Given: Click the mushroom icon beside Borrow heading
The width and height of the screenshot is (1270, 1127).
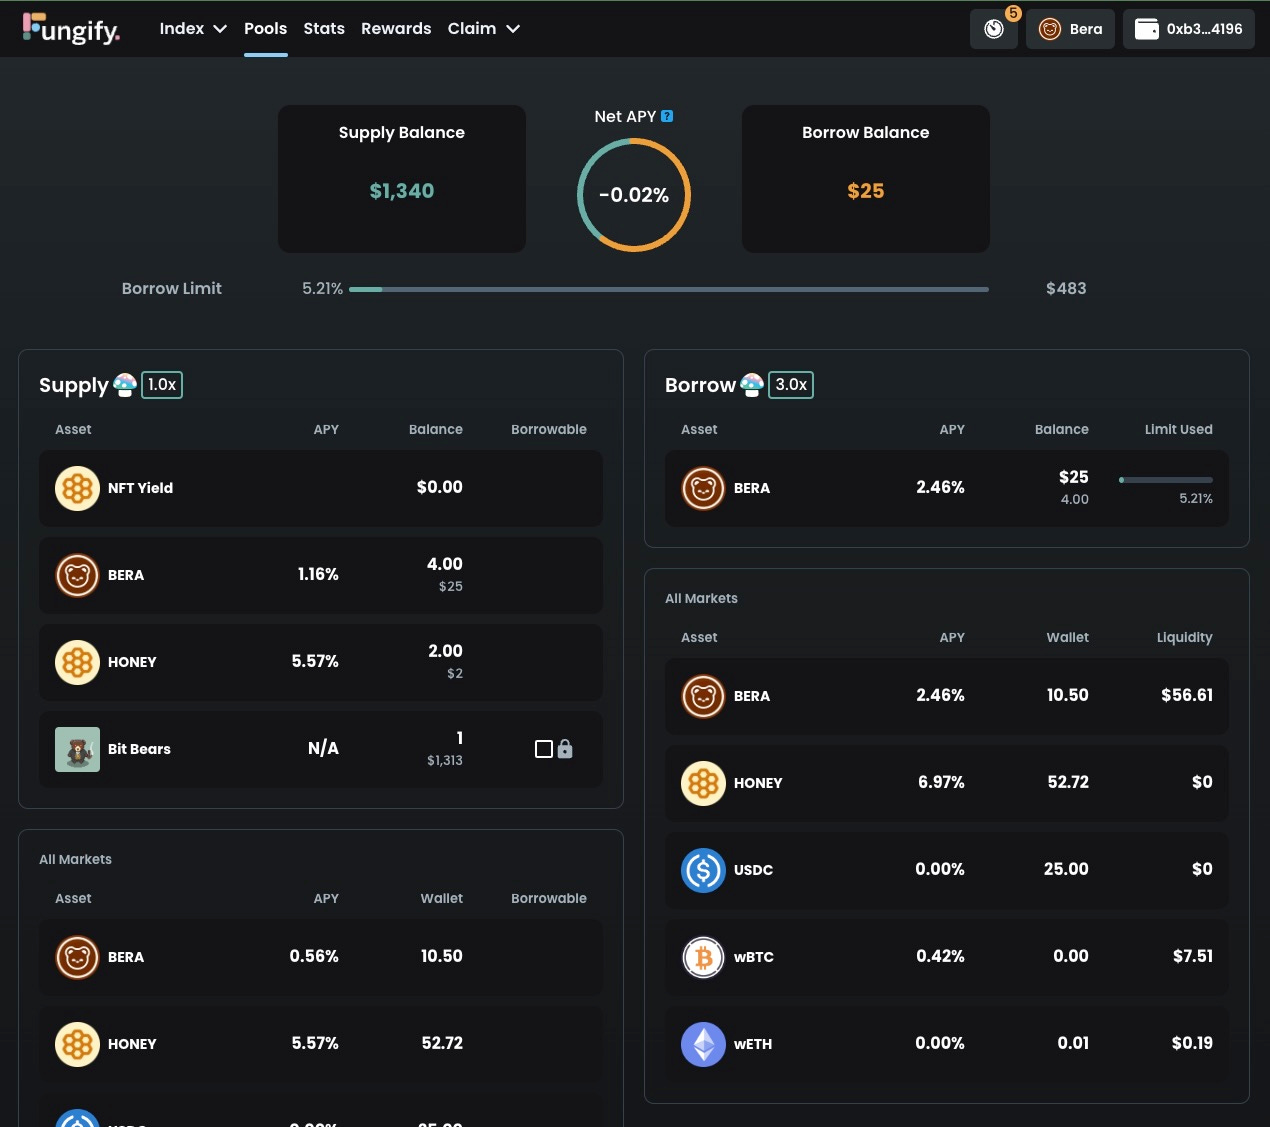Looking at the screenshot, I should (752, 385).
